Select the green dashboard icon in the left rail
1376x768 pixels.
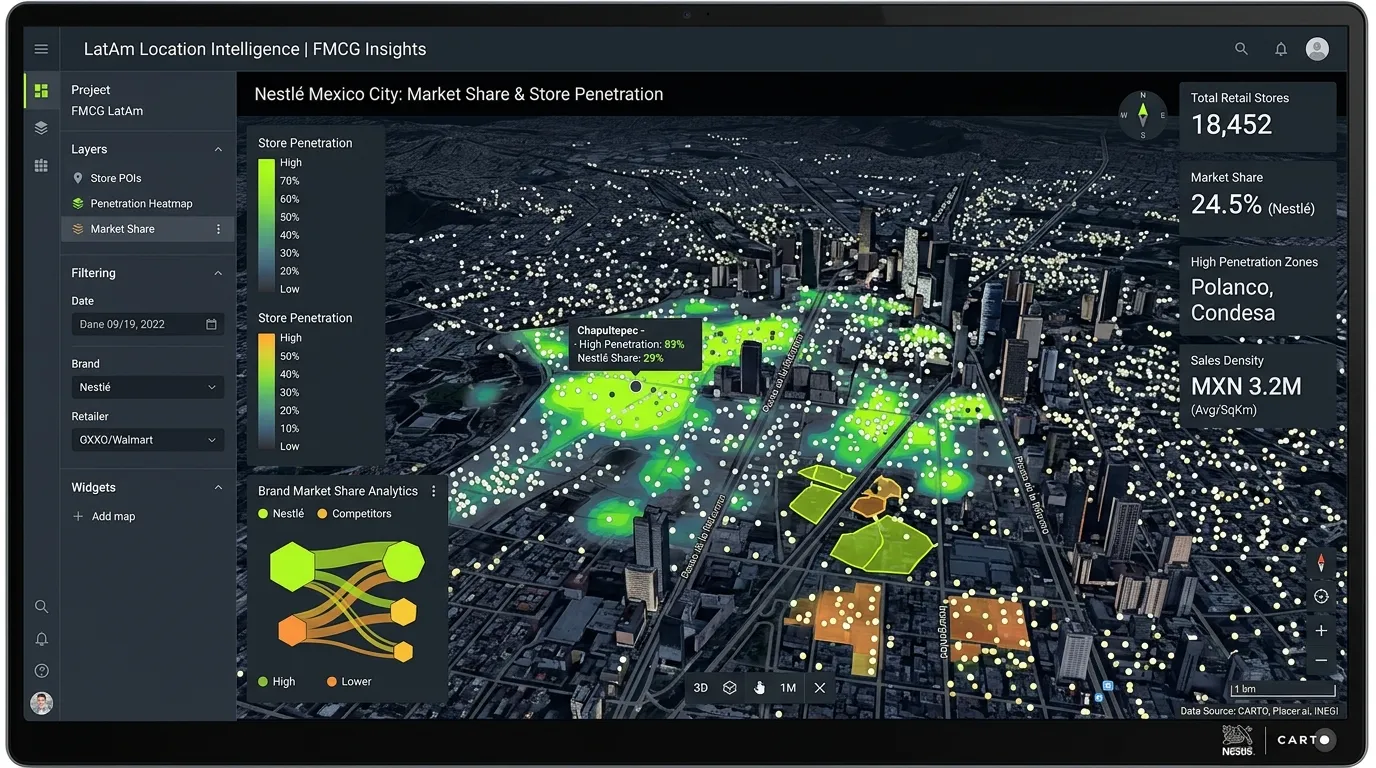[x=41, y=91]
